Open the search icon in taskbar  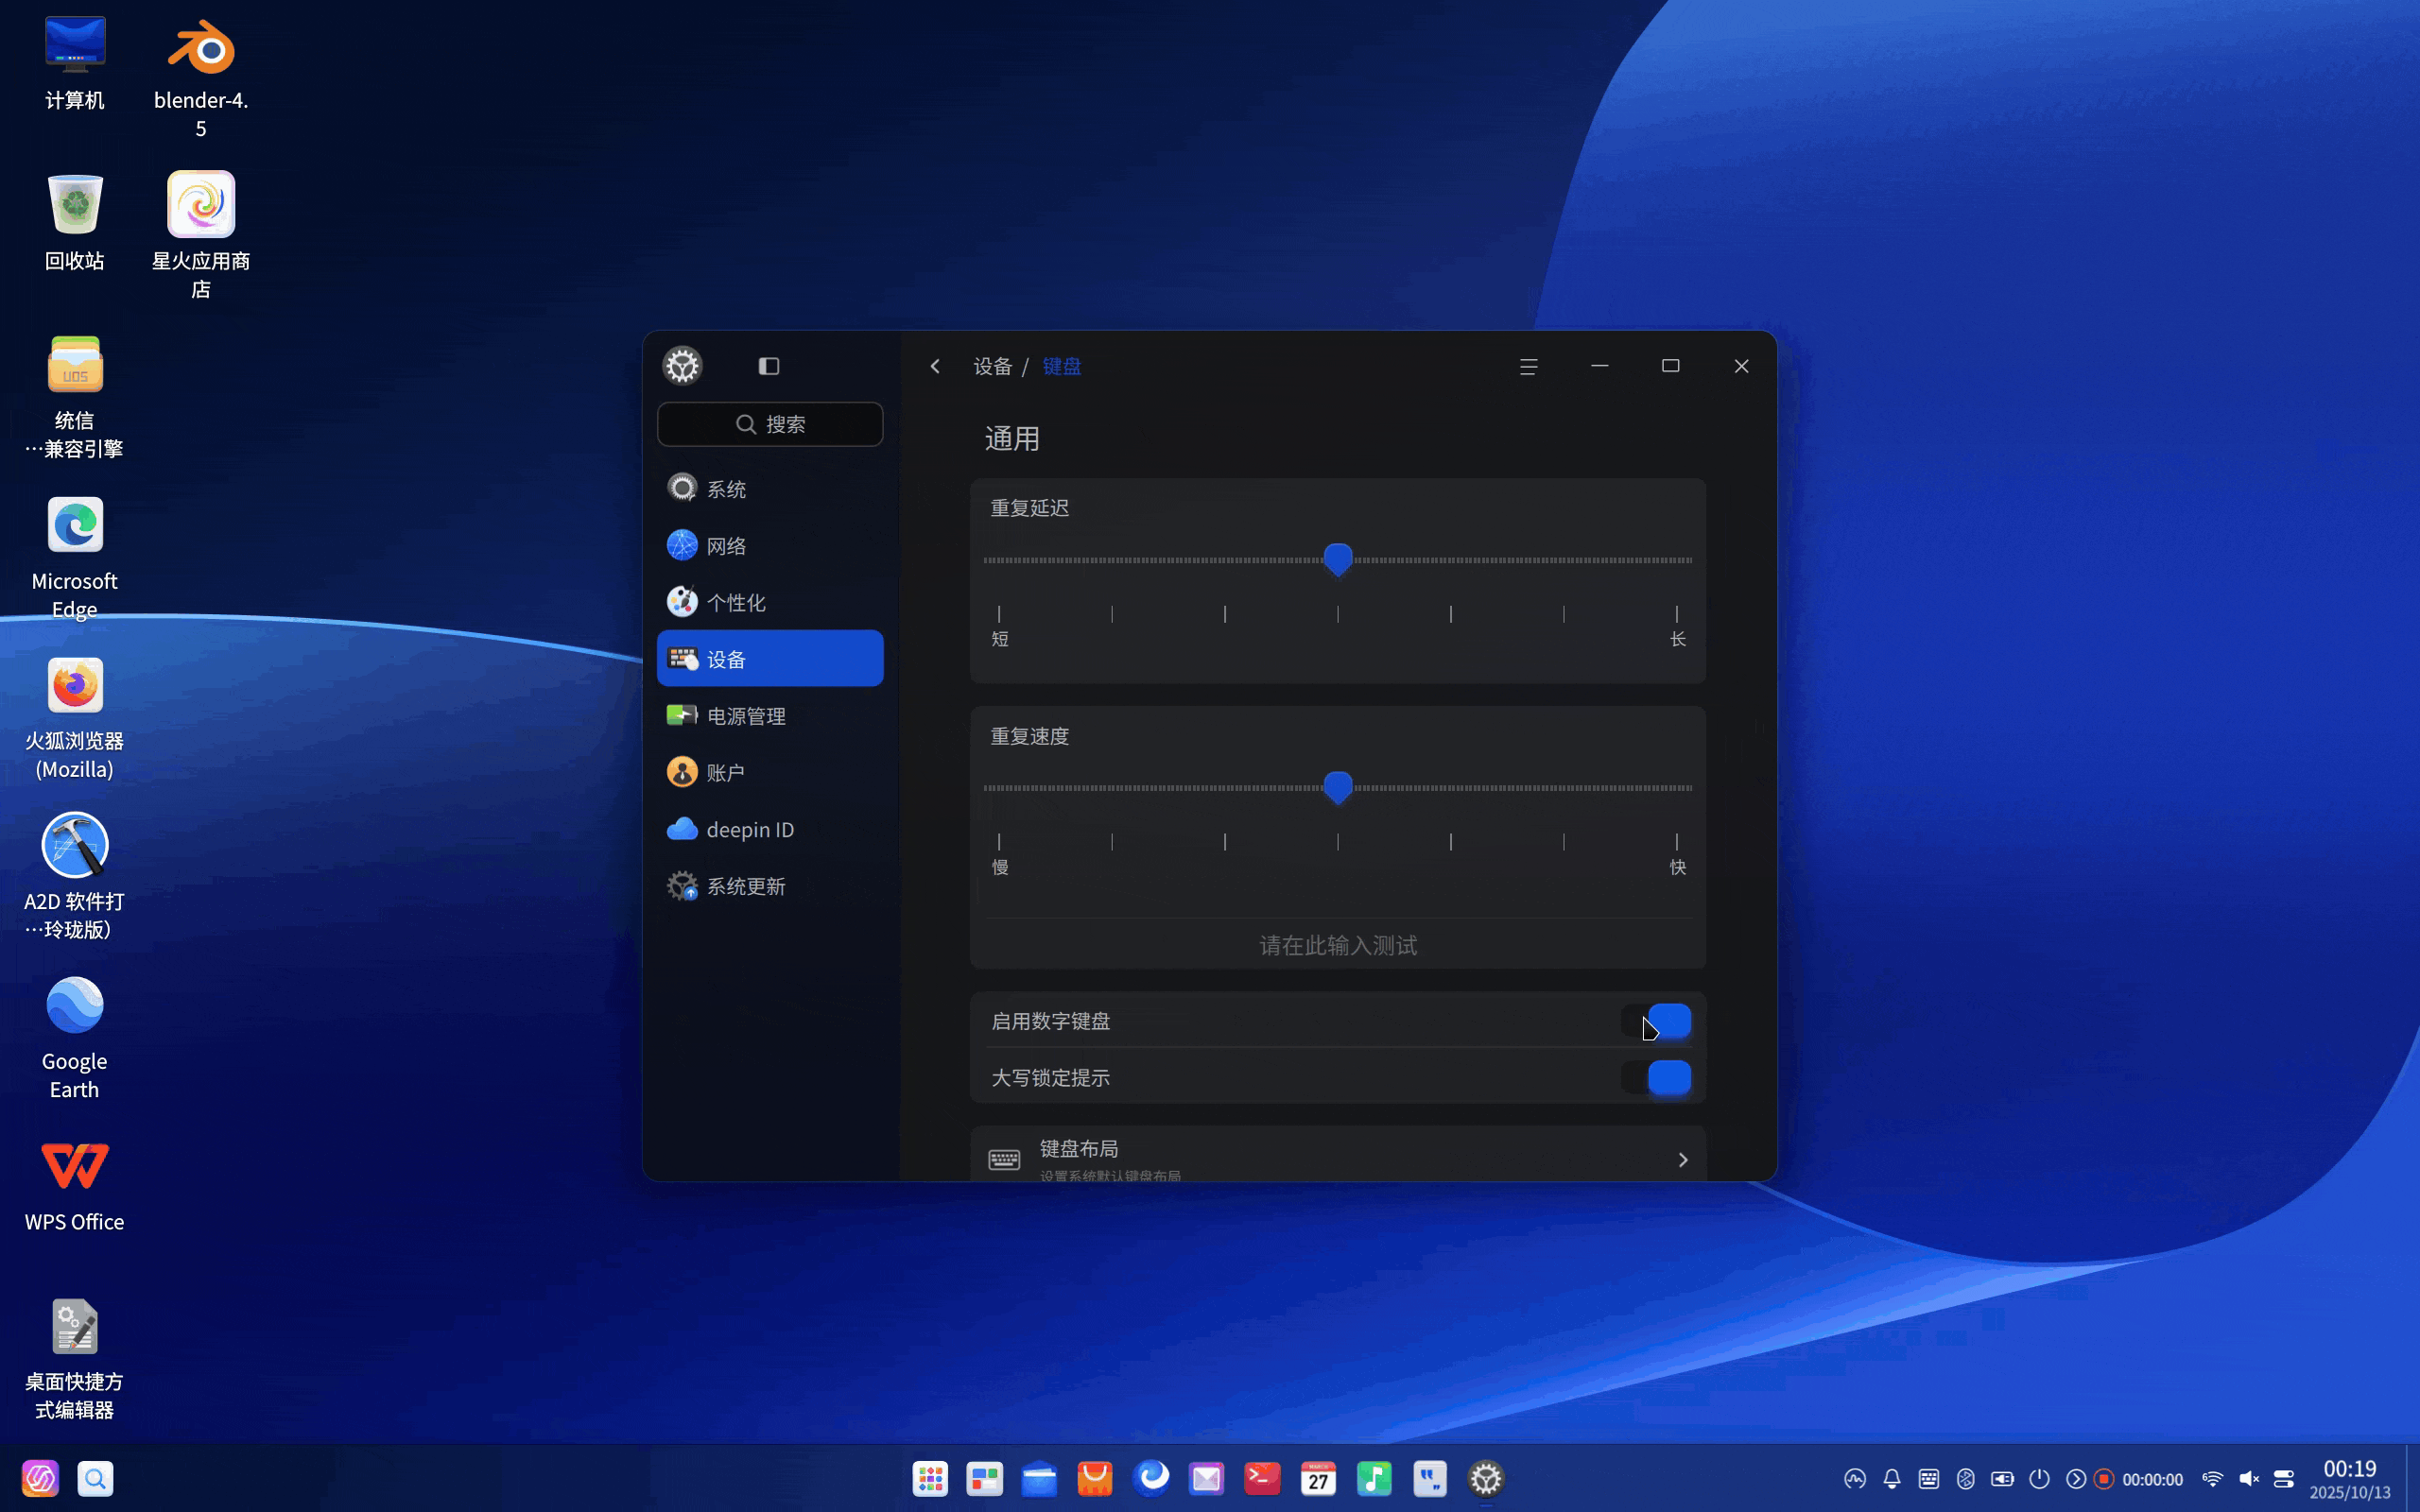(95, 1478)
